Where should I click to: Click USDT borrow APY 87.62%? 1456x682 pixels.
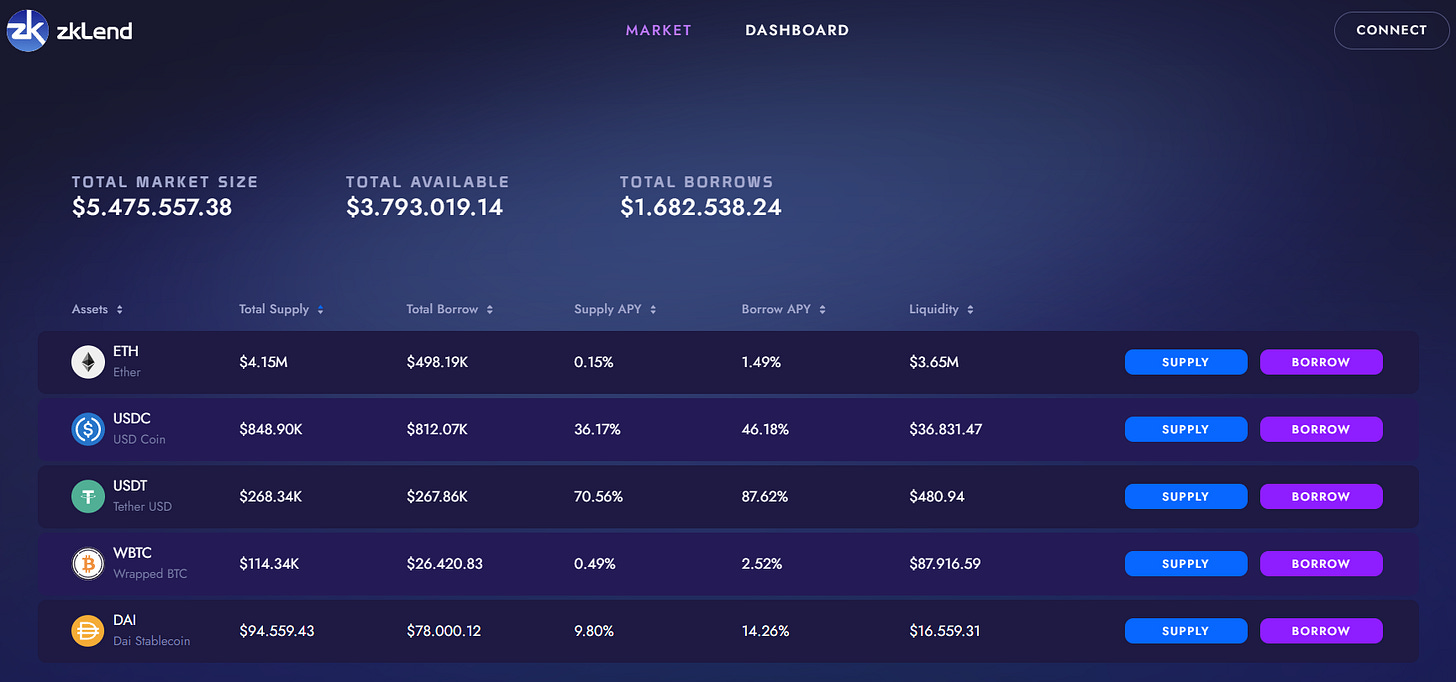pyautogui.click(x=765, y=496)
